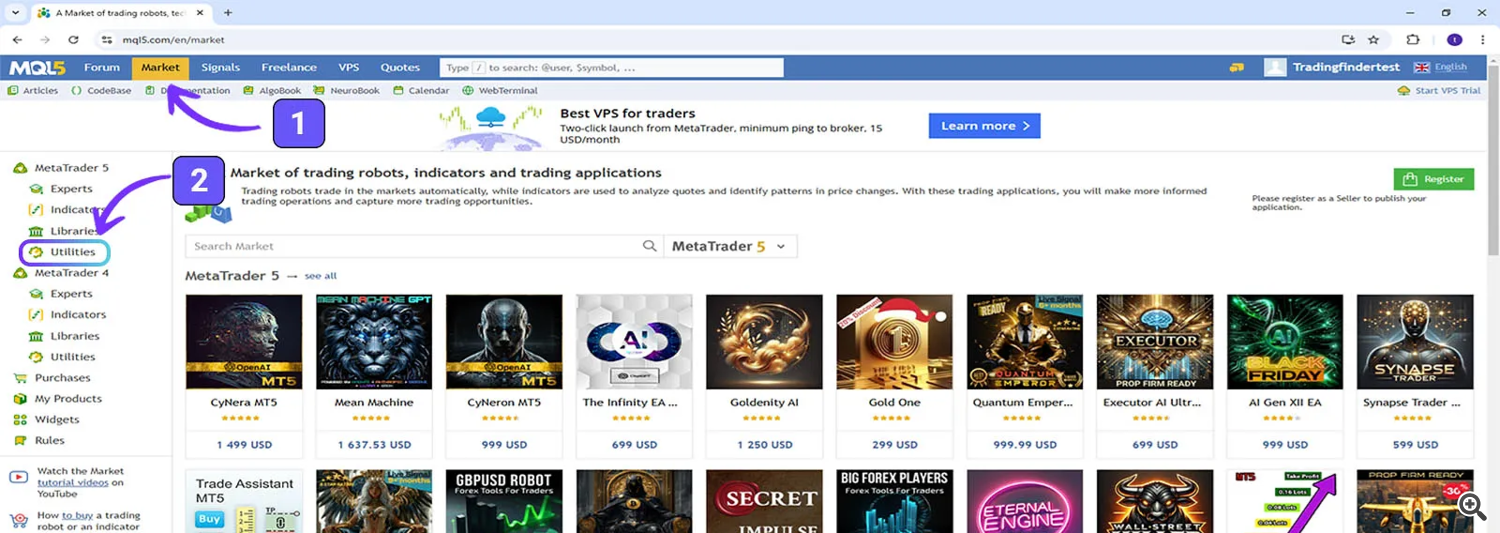The image size is (1500, 533).
Task: Click the tutorial videos link
Action: (x=73, y=482)
